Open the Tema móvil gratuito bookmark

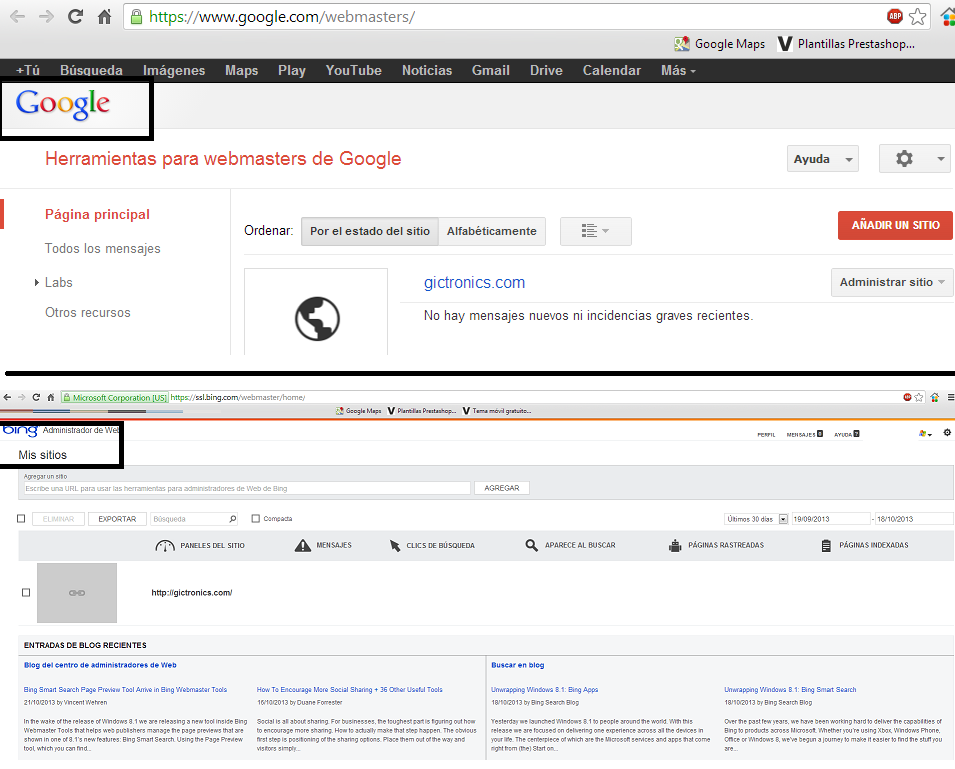click(x=497, y=411)
